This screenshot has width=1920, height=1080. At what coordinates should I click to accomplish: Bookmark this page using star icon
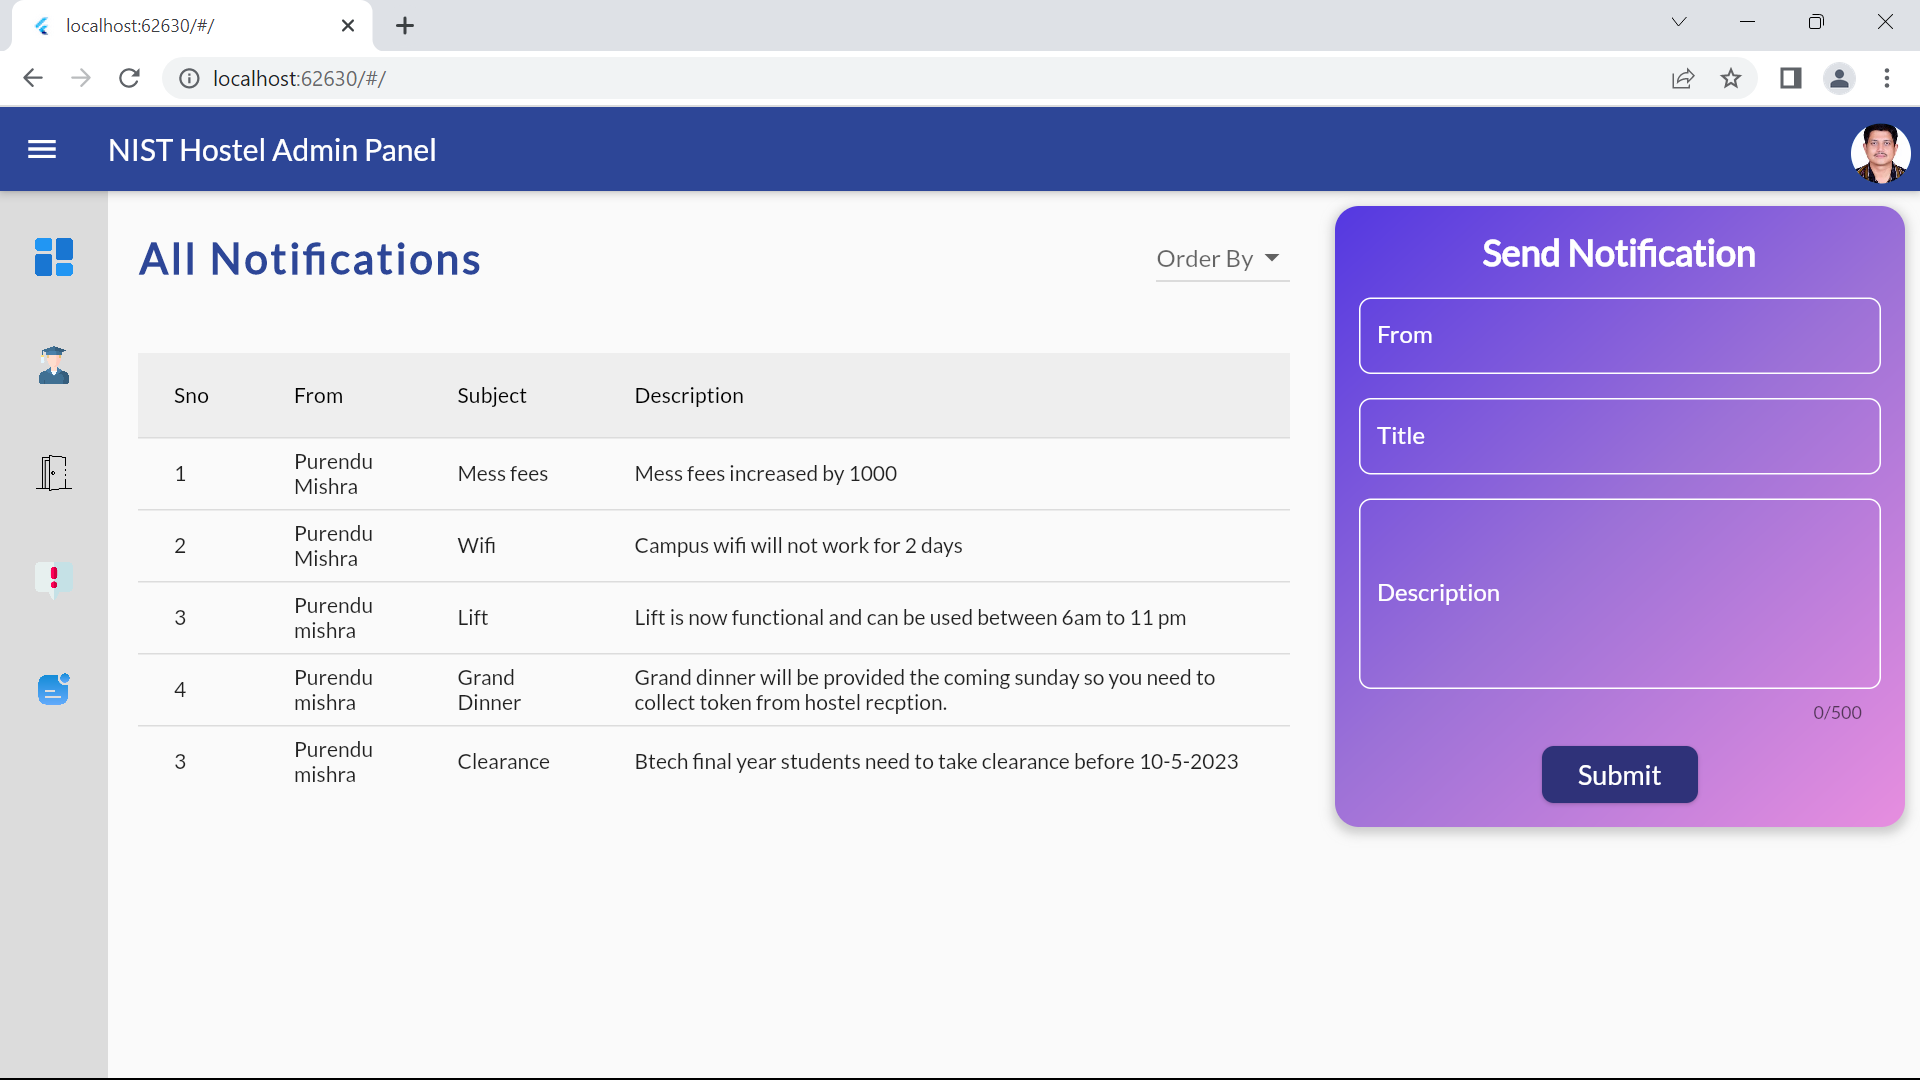click(1731, 78)
